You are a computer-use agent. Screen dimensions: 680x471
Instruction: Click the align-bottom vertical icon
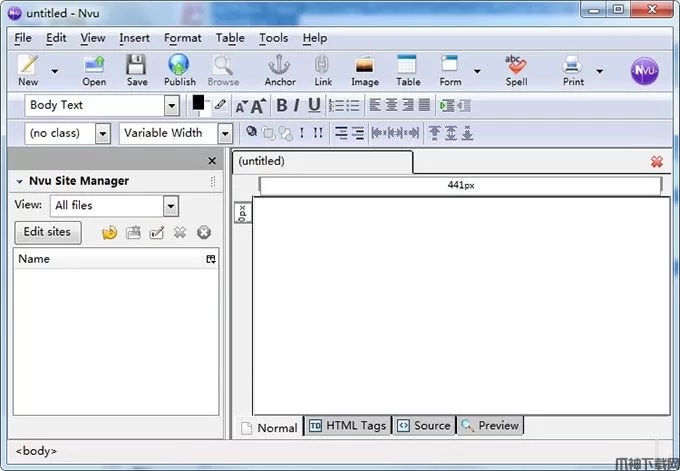pyautogui.click(x=467, y=133)
